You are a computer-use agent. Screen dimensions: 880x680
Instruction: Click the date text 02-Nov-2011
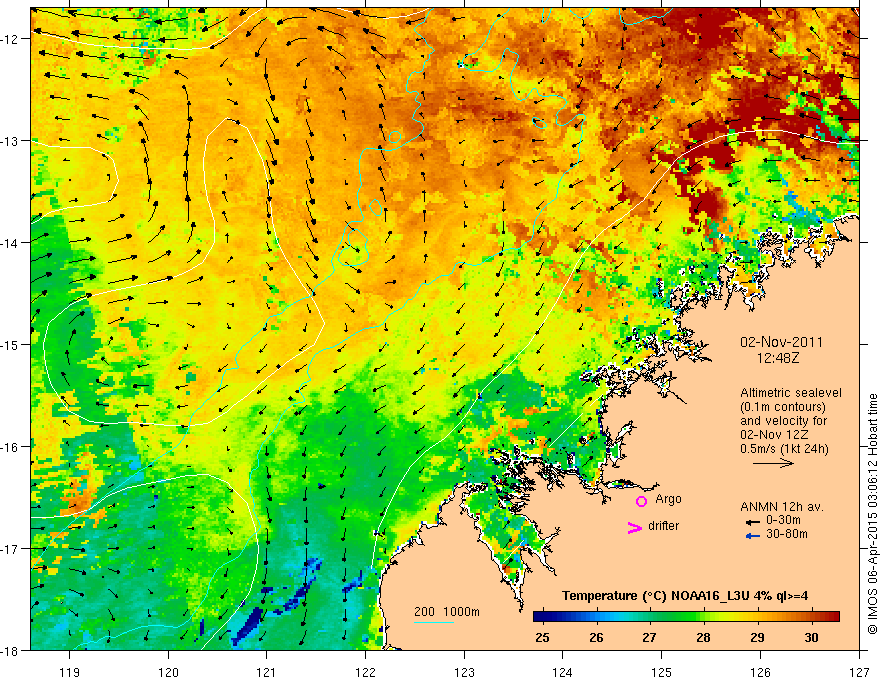point(781,342)
